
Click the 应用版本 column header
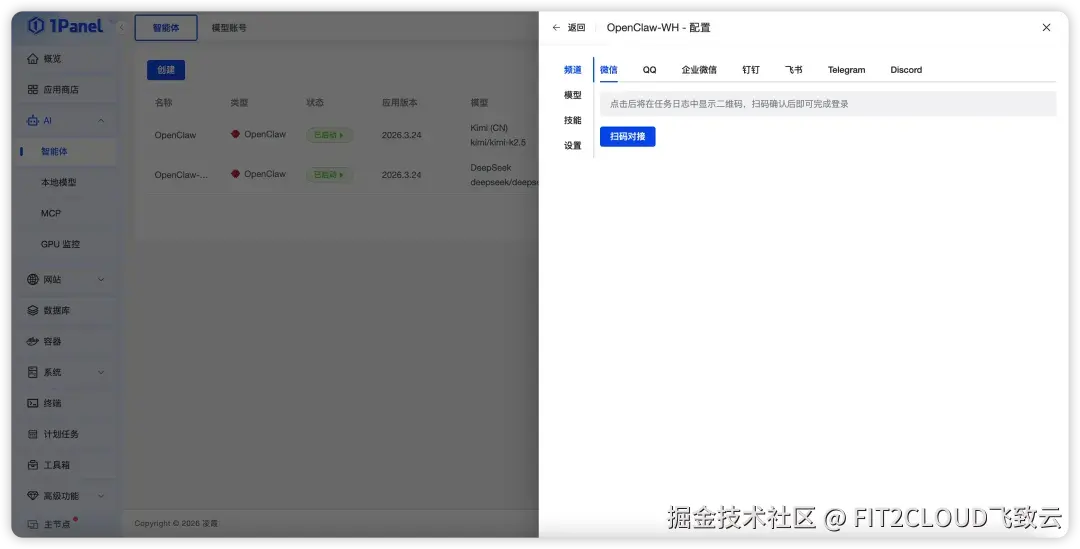tap(399, 103)
